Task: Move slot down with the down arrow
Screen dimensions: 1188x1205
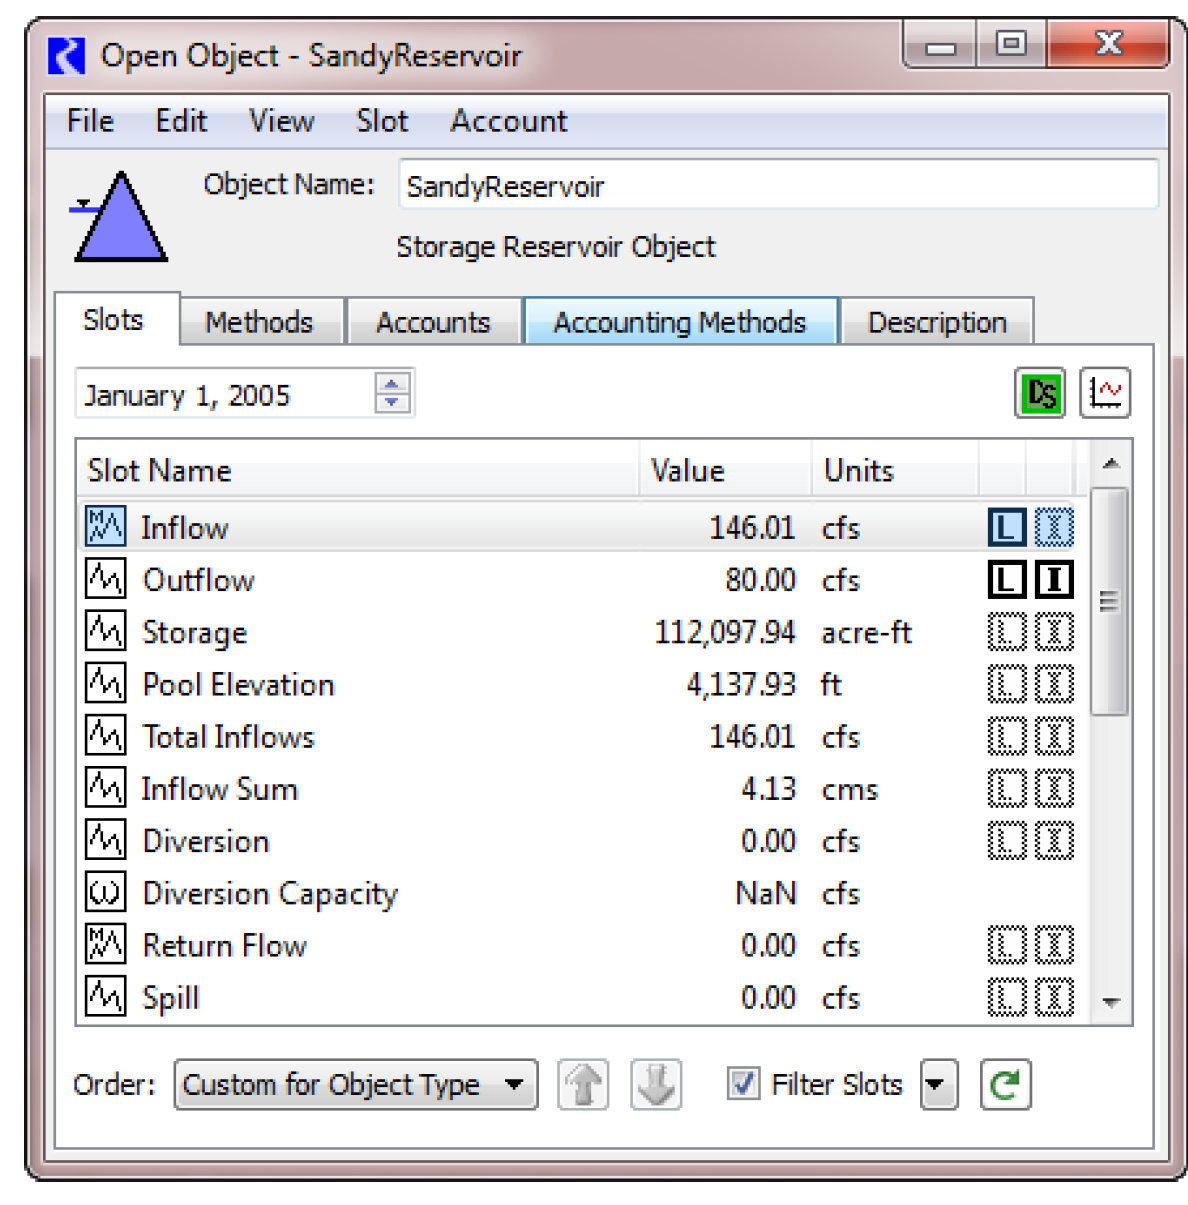Action: 656,1085
